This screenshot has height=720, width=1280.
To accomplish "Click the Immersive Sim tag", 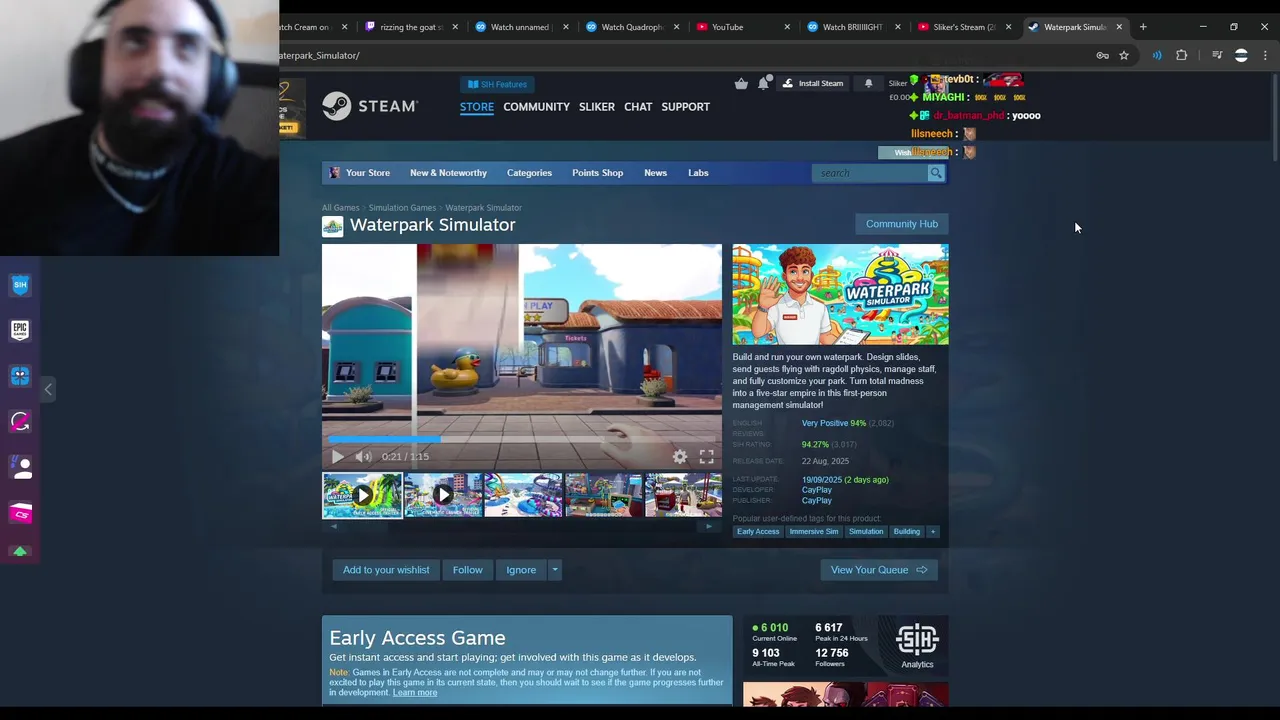I will tap(814, 532).
